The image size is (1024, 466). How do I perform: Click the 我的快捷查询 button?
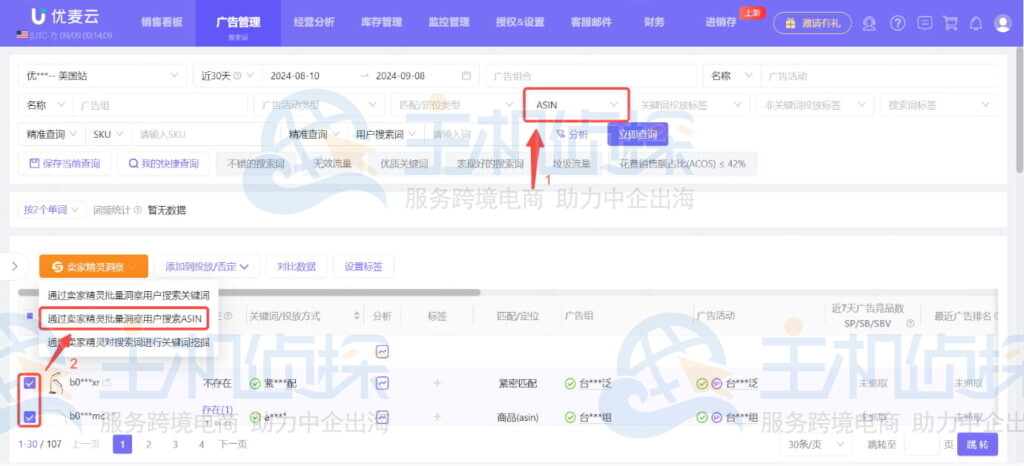pos(163,164)
